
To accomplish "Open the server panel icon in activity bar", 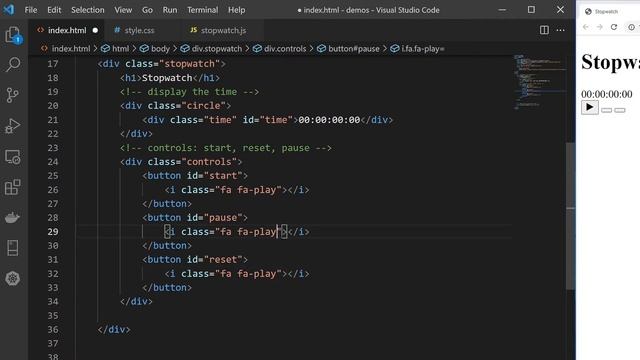I will coord(13,248).
